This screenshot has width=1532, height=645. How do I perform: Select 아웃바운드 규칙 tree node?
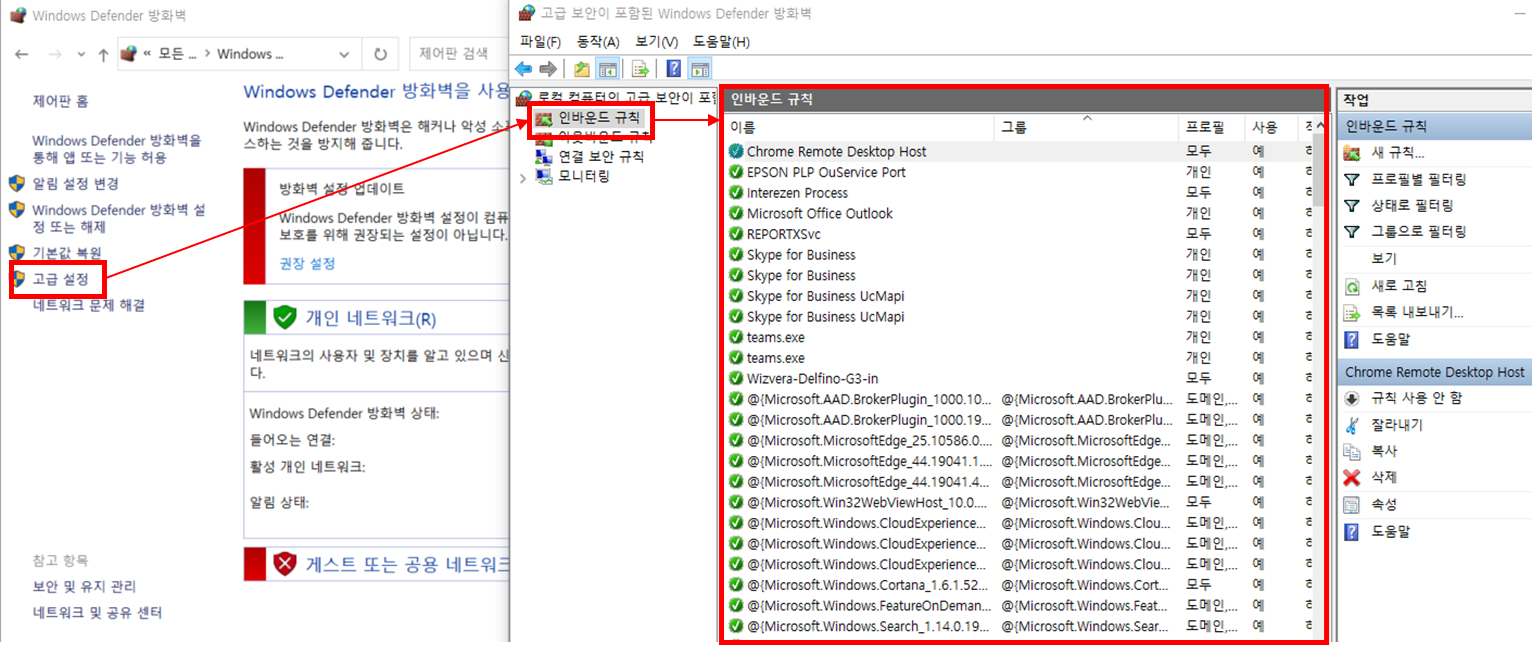[x=605, y=137]
